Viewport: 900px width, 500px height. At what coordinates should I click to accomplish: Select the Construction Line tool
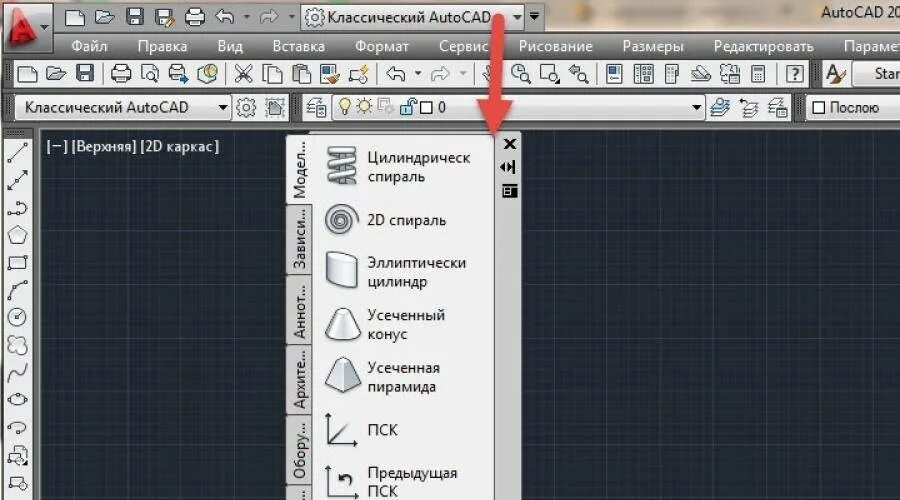point(17,180)
